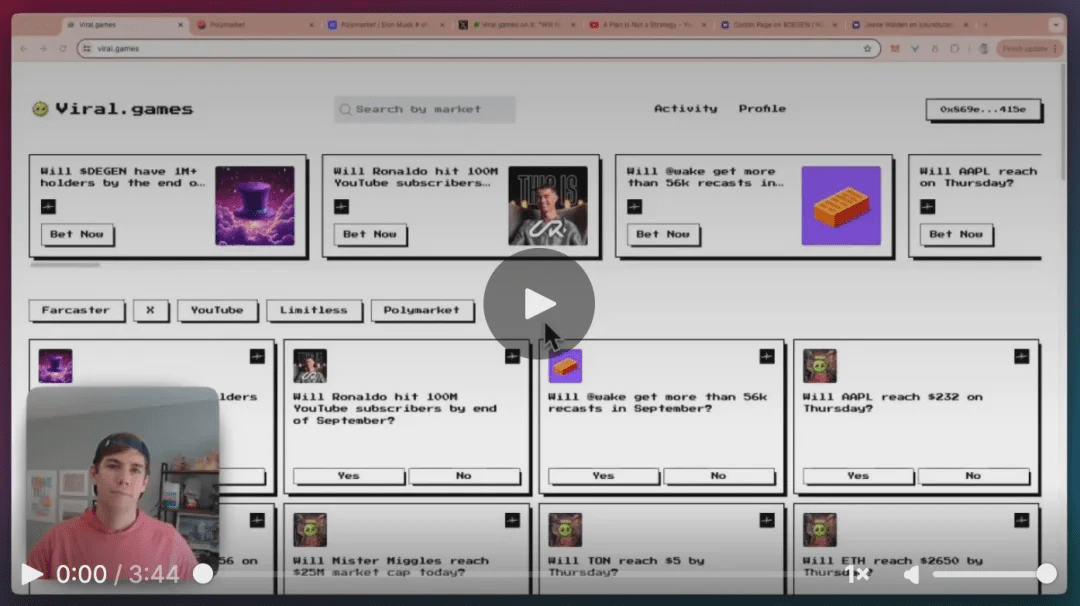The height and width of the screenshot is (606, 1080).
Task: Switch to the Contain Page on $DEGEN tab
Action: click(x=778, y=25)
